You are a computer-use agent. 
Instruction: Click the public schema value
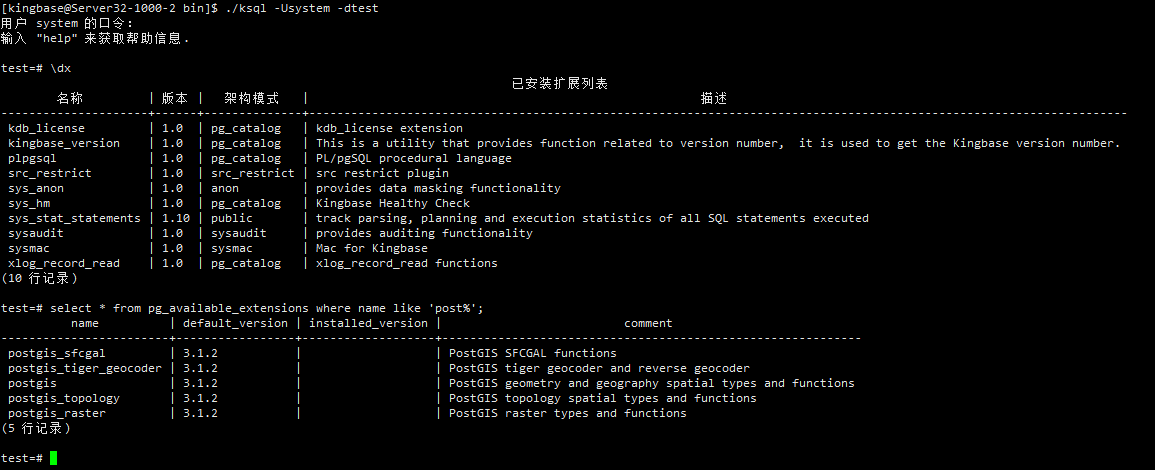click(232, 218)
